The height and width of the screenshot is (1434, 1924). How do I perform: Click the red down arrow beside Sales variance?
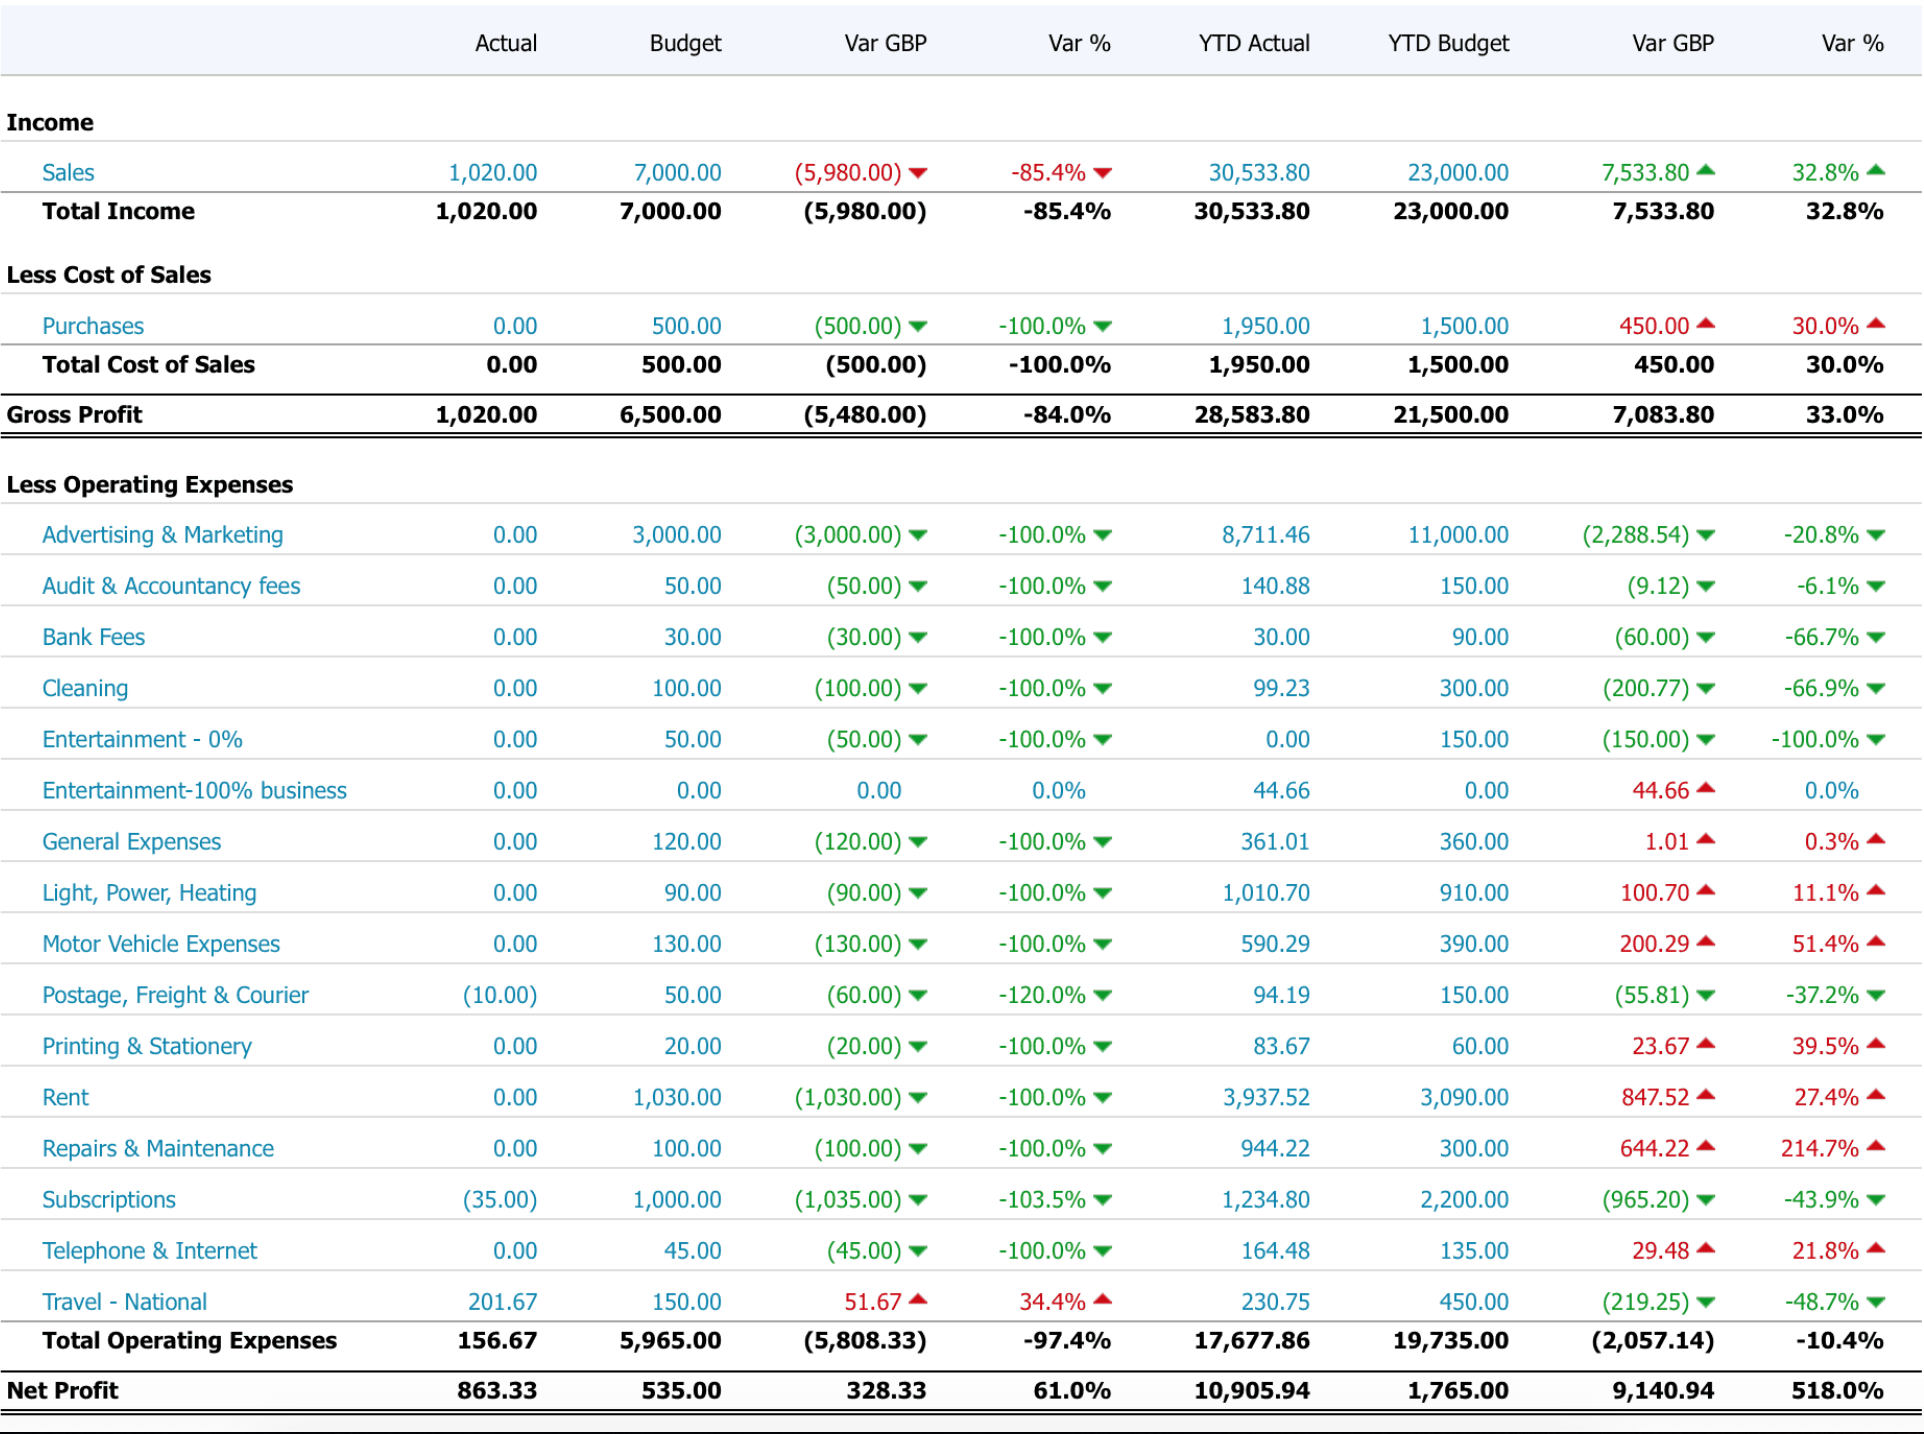point(919,172)
